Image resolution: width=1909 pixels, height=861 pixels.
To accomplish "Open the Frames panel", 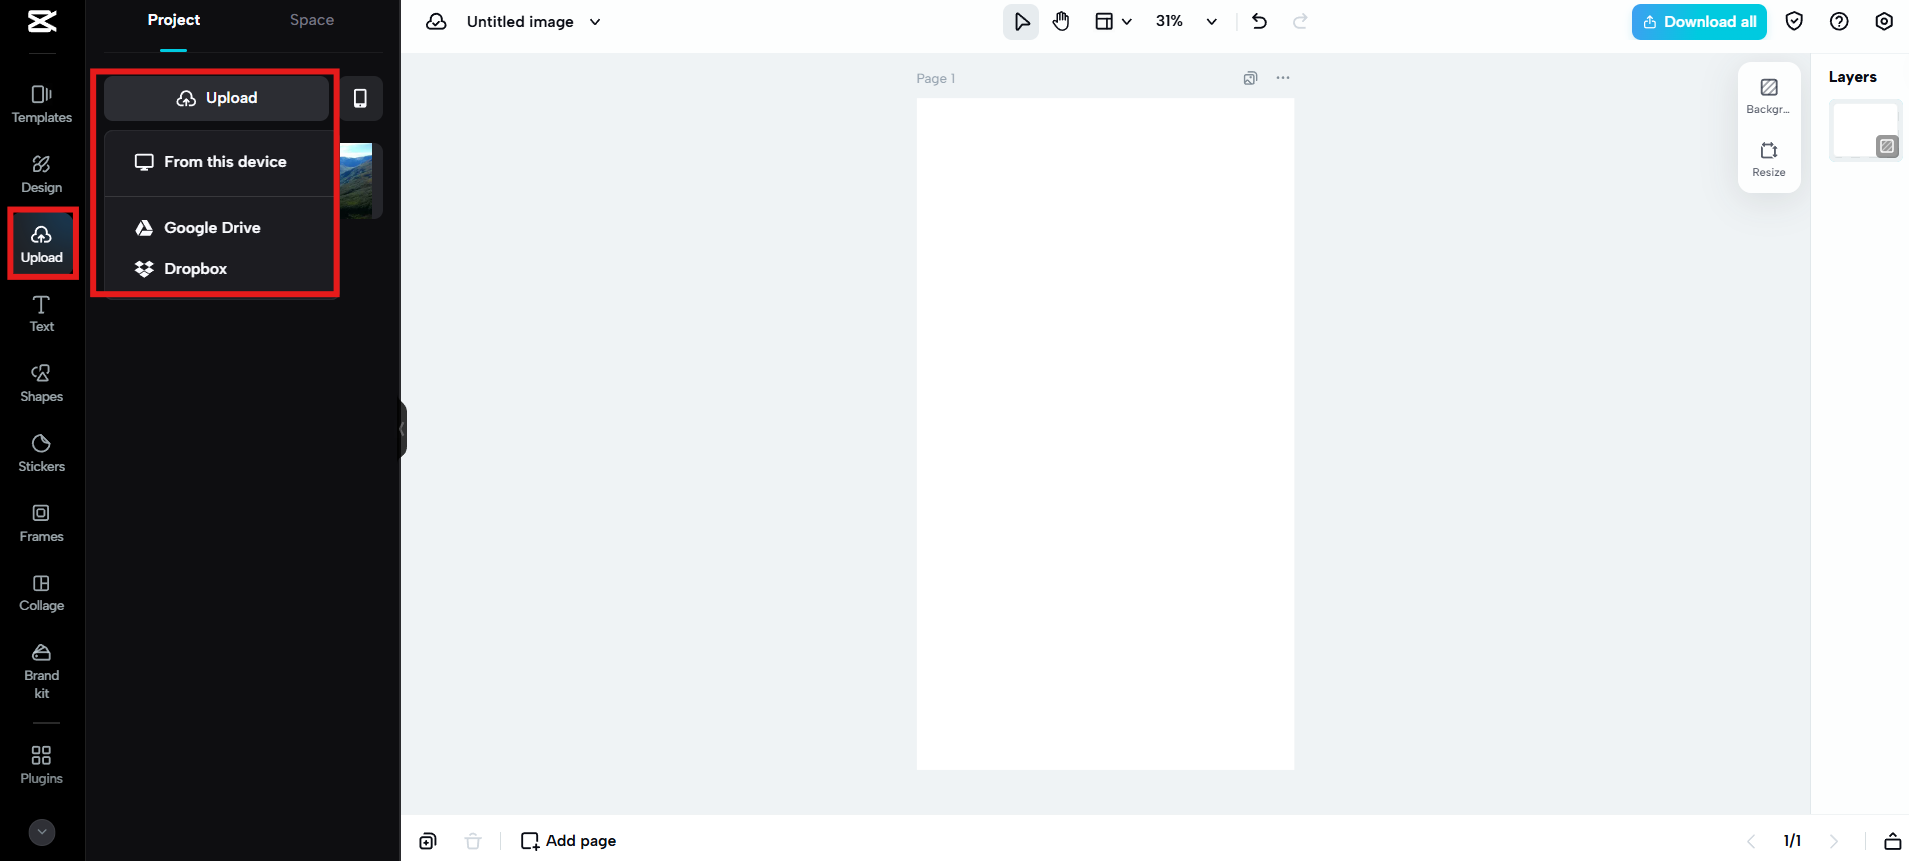I will click(42, 523).
